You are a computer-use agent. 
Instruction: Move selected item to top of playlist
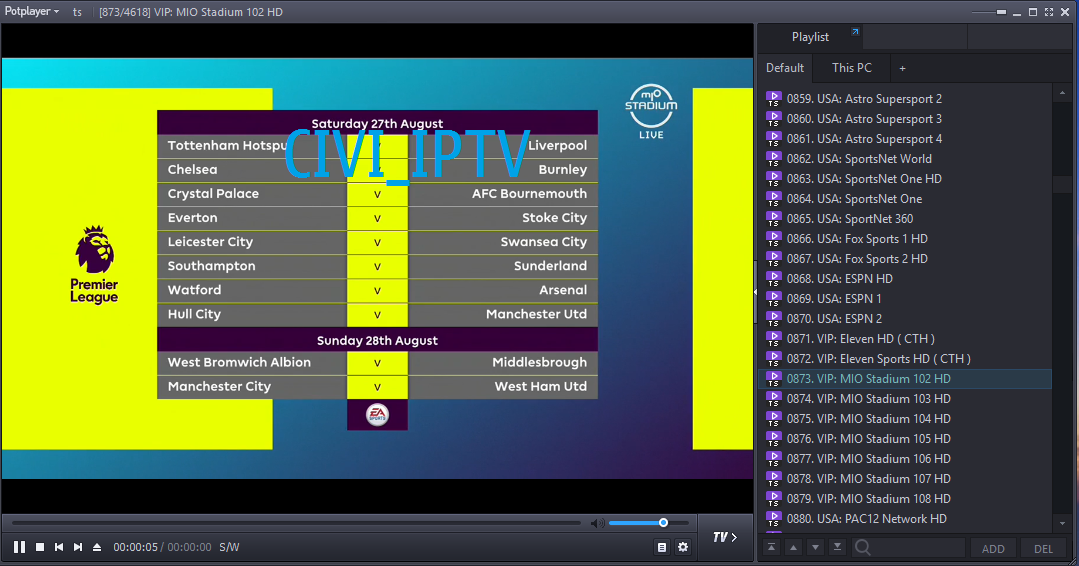pos(771,547)
